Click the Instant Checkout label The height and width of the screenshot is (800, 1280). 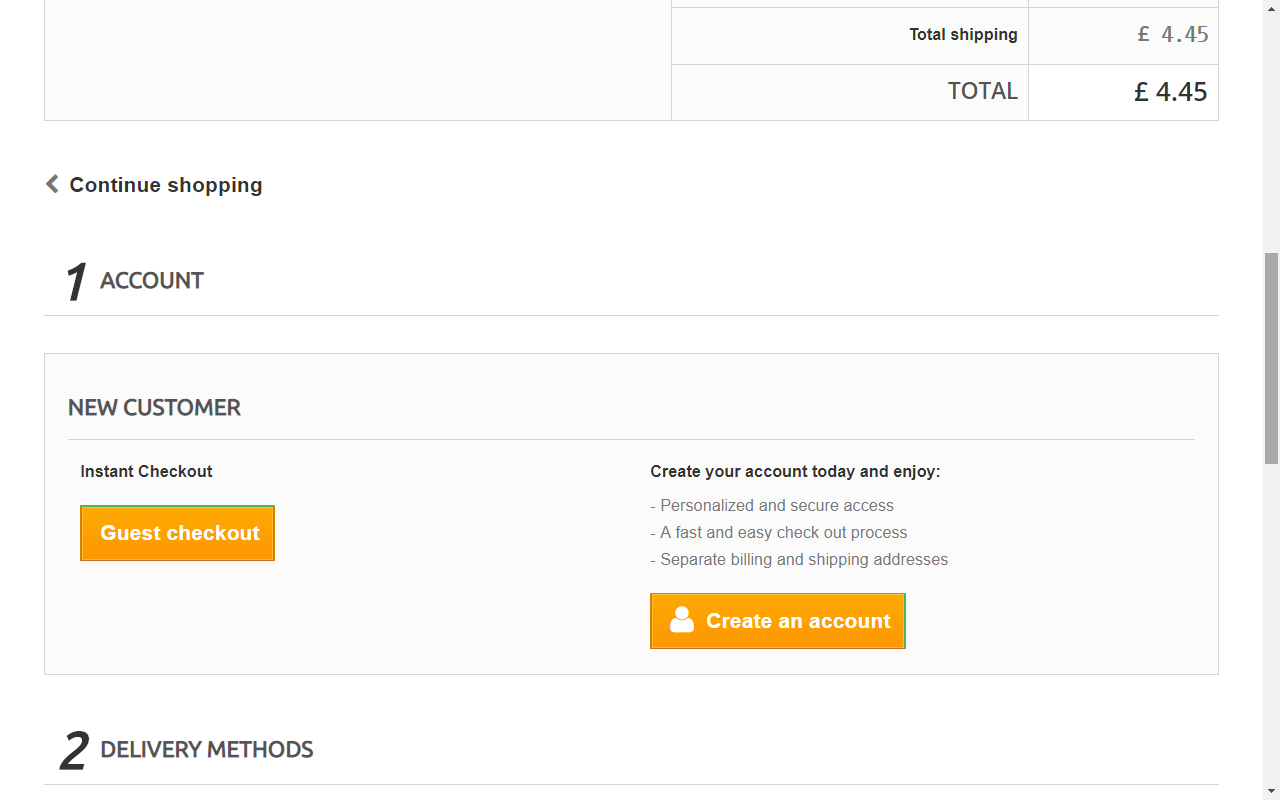point(146,471)
